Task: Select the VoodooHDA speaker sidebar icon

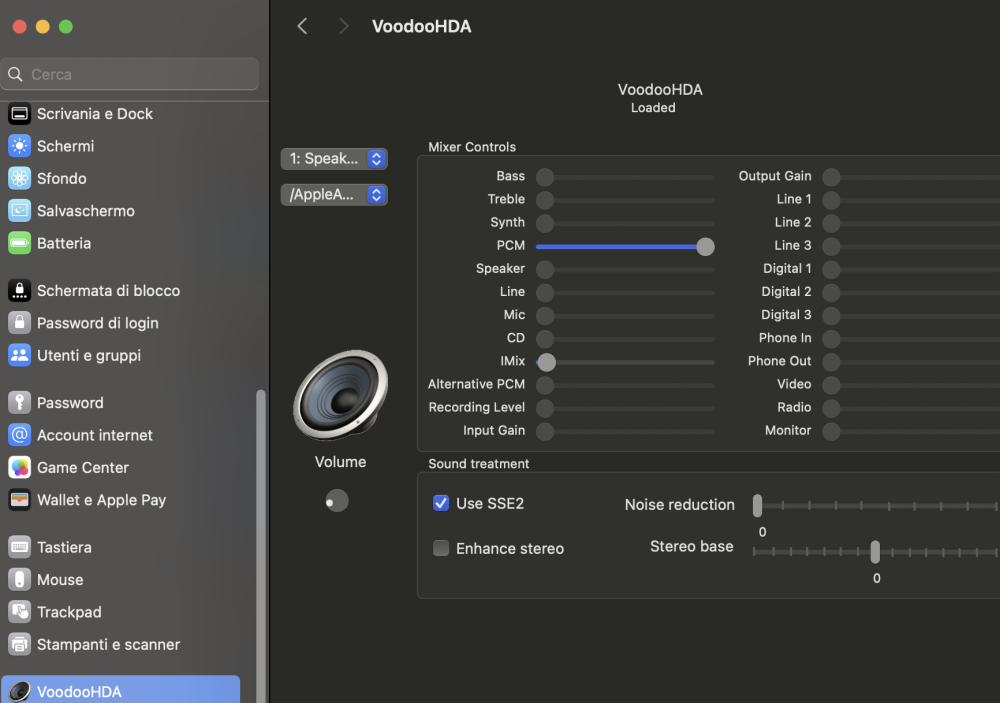Action: tap(19, 692)
